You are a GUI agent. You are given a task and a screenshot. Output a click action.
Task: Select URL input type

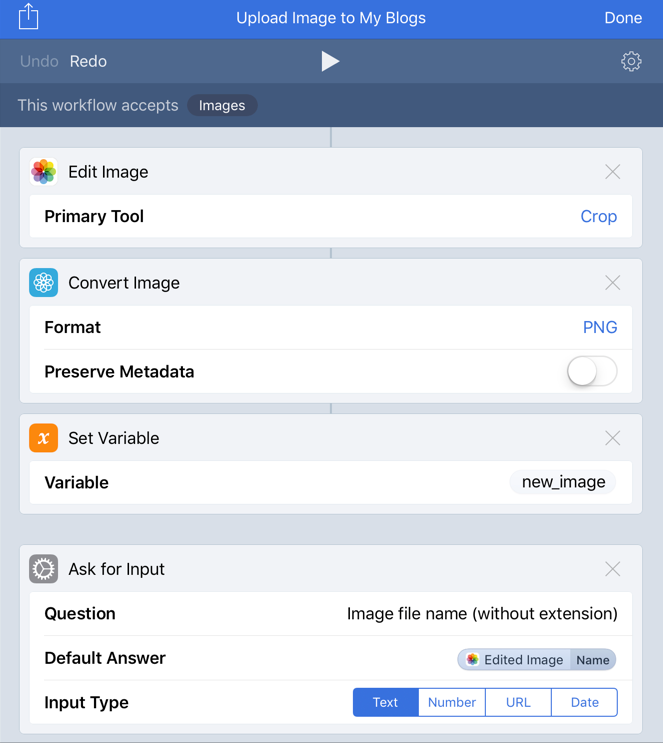pos(518,702)
